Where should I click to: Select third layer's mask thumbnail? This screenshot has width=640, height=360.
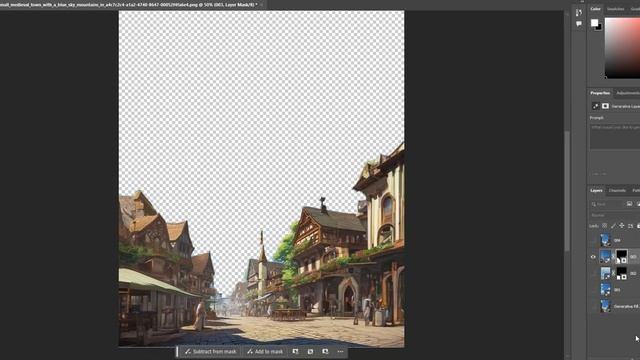pos(621,273)
